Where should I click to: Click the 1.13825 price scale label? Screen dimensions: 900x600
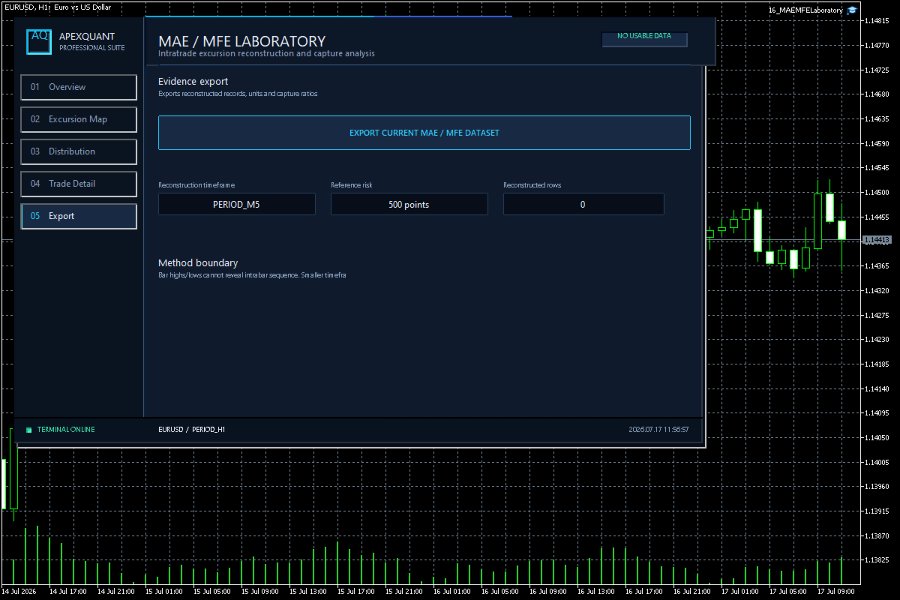click(876, 560)
